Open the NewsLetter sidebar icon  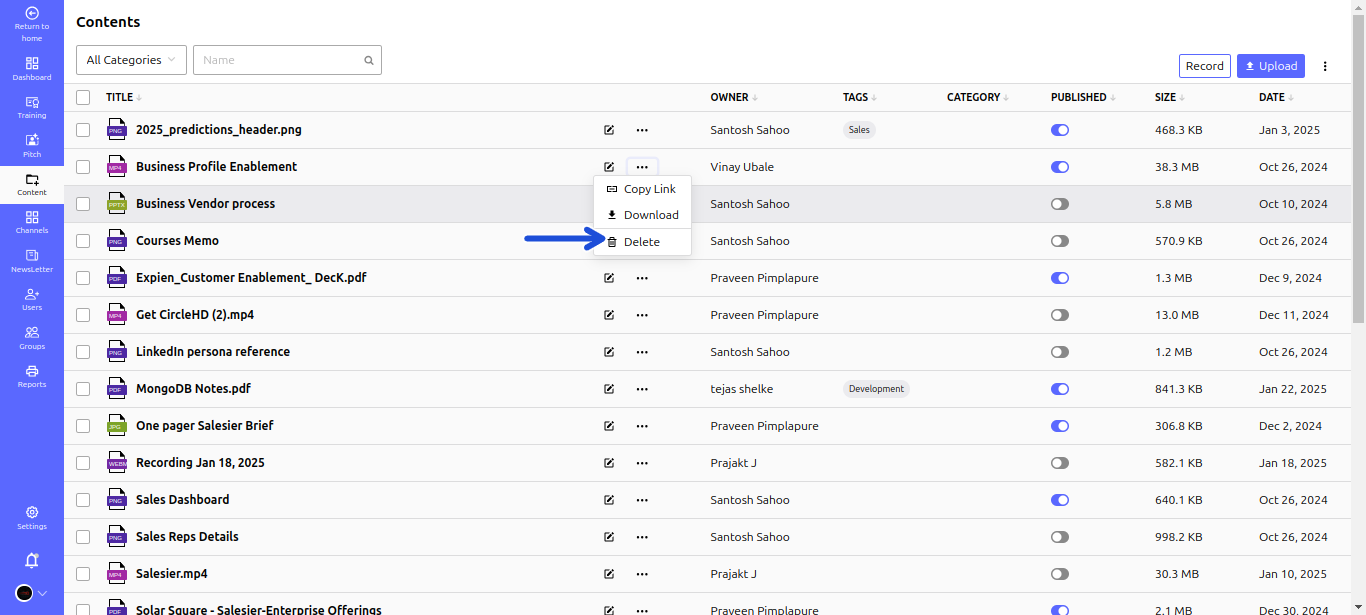(32, 260)
